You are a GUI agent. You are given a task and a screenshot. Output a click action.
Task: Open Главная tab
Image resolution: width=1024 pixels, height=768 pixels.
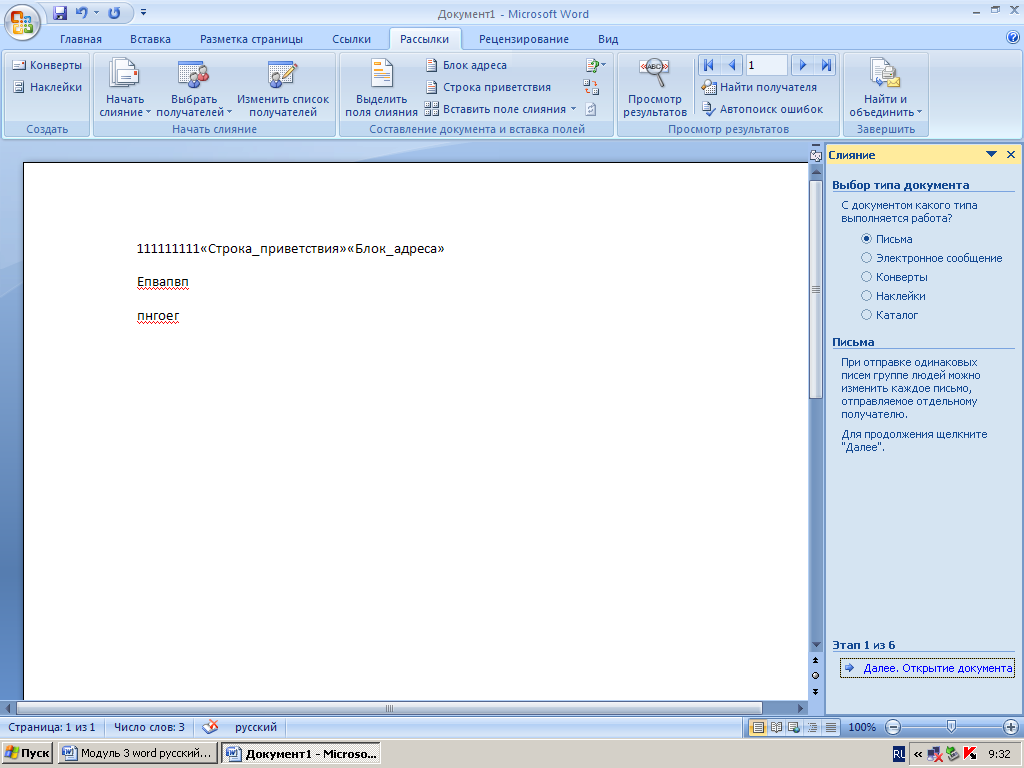tap(81, 39)
